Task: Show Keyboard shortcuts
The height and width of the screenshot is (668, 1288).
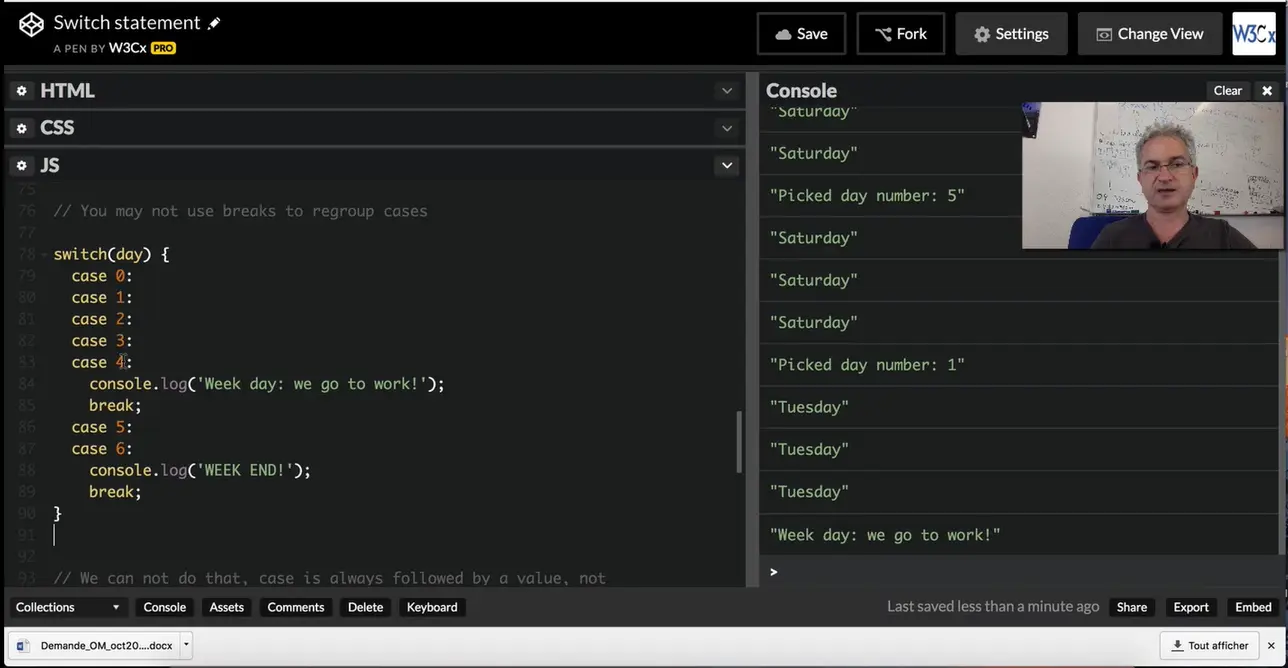Action: click(x=432, y=607)
